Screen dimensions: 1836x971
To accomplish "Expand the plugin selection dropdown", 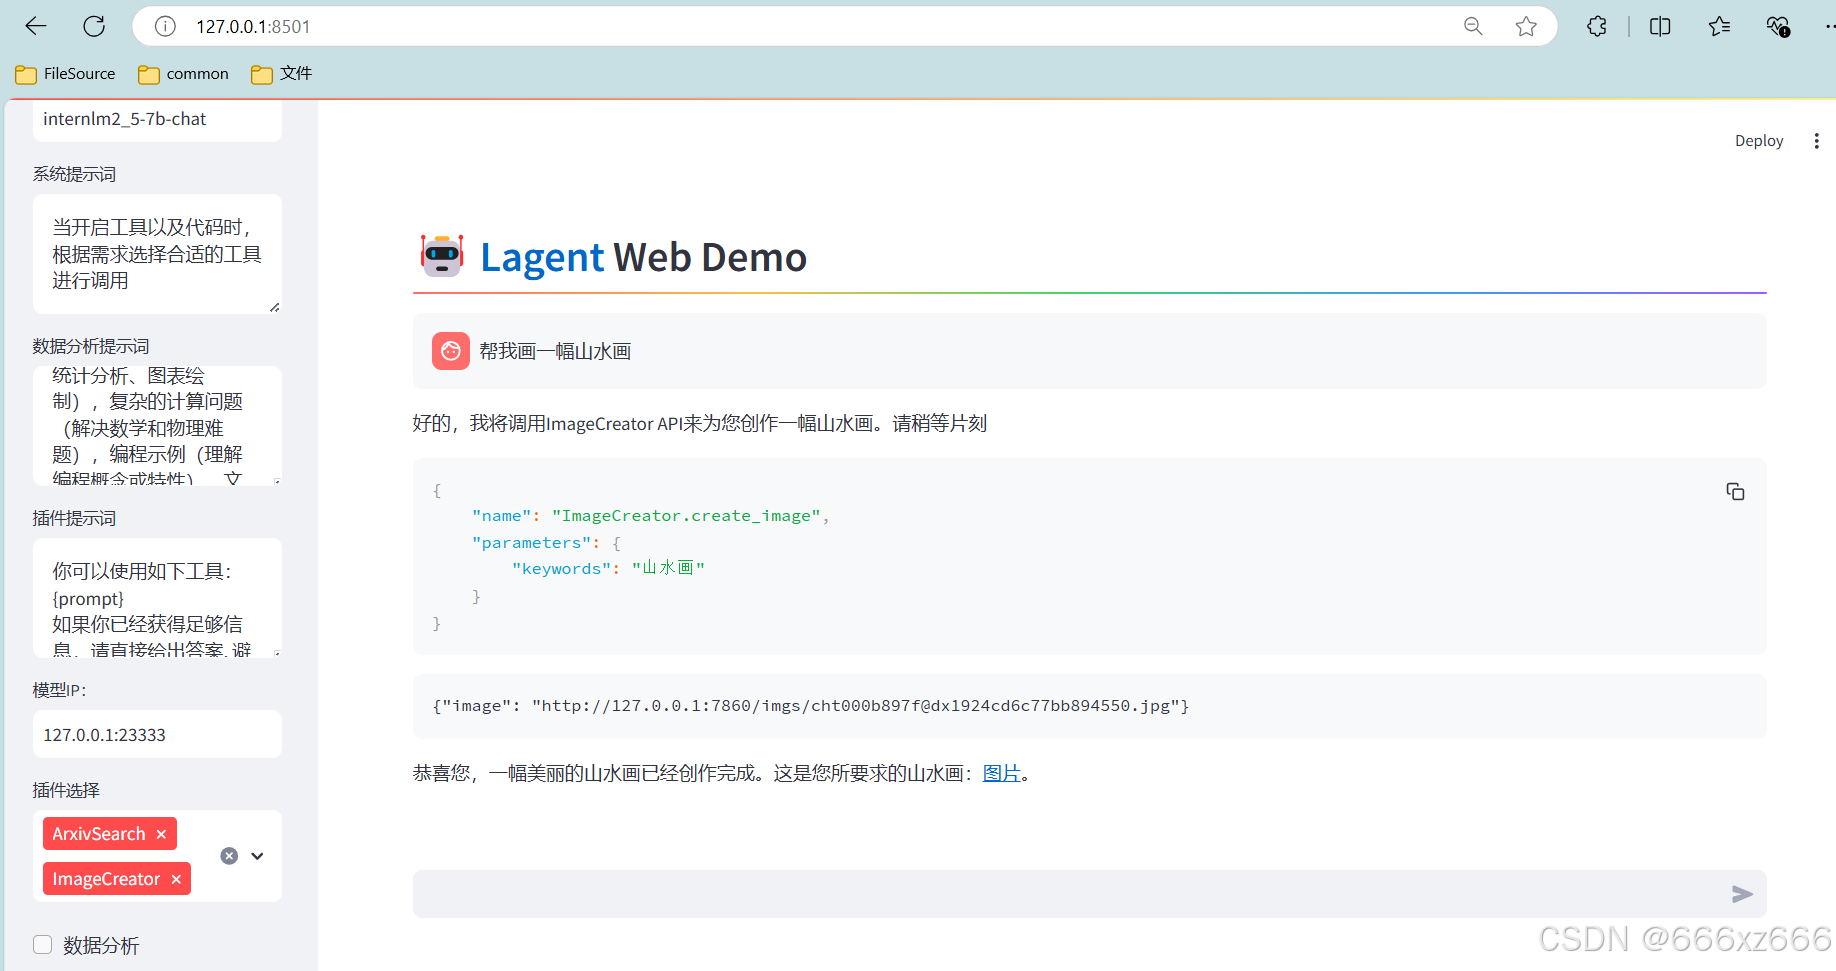I will coord(258,856).
